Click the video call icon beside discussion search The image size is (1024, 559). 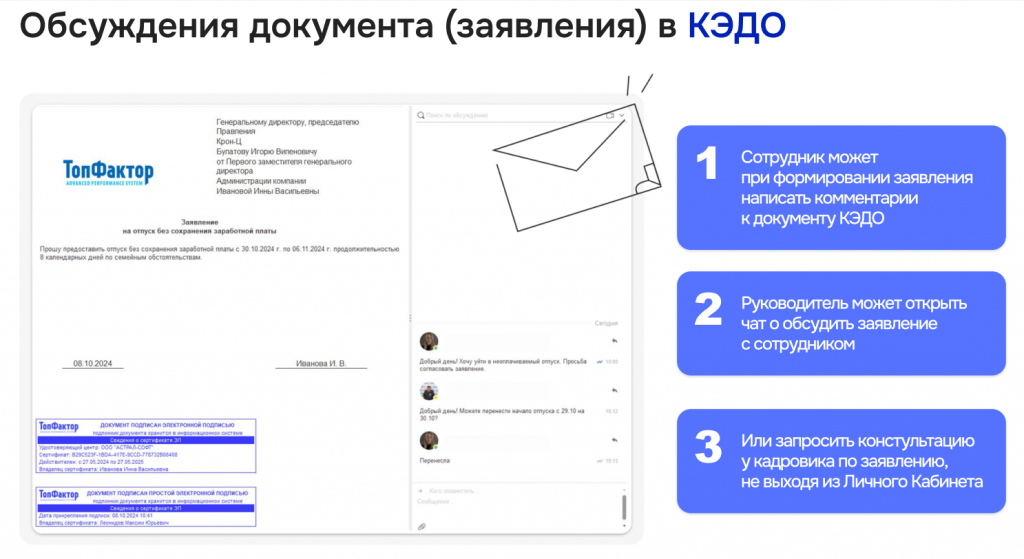click(610, 115)
